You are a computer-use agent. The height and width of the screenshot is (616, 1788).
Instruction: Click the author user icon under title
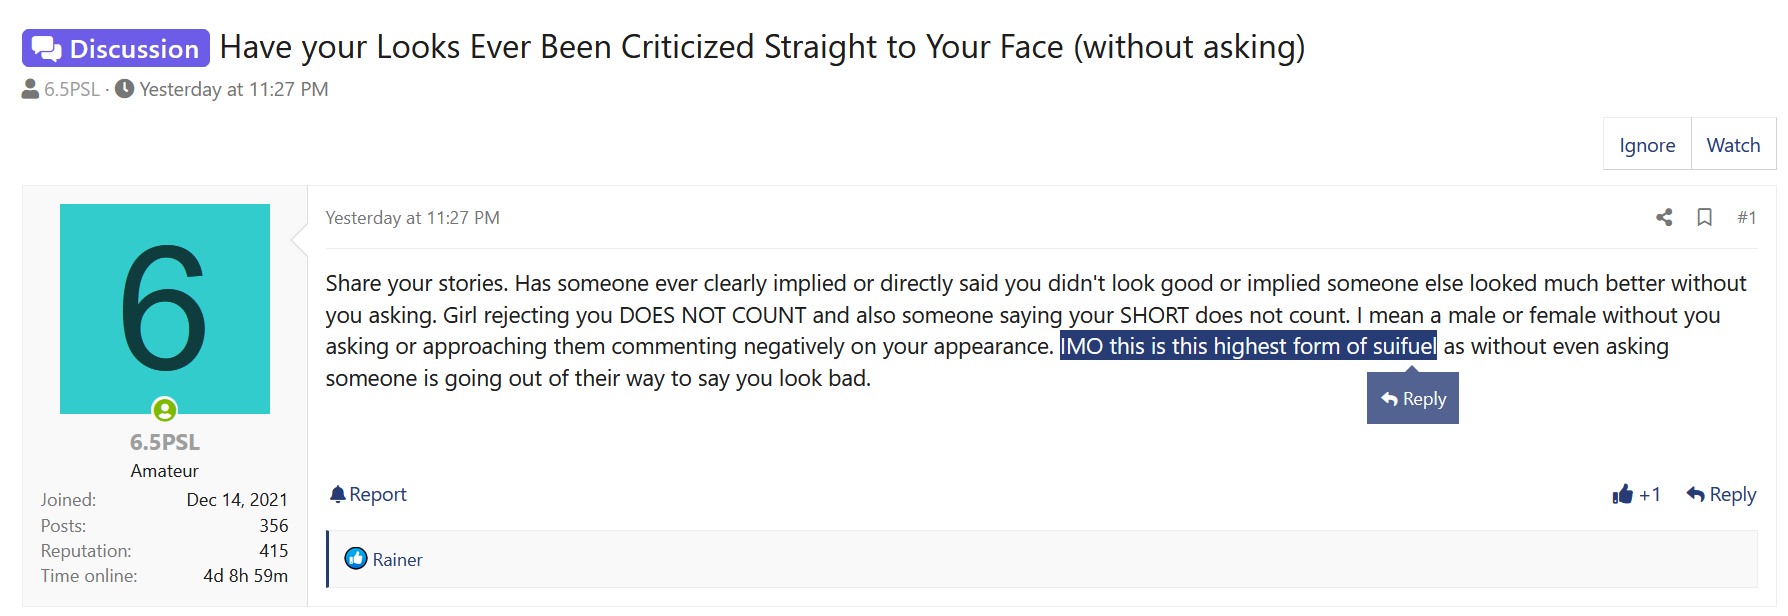coord(31,89)
